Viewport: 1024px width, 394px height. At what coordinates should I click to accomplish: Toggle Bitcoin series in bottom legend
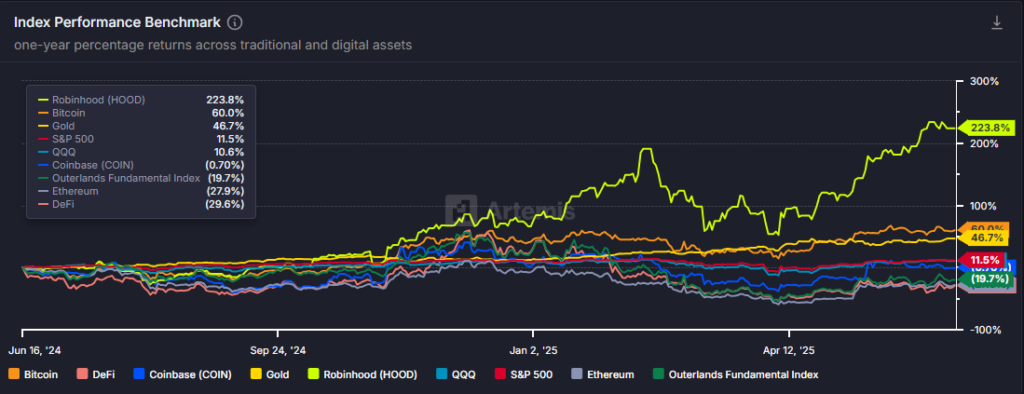(33, 374)
